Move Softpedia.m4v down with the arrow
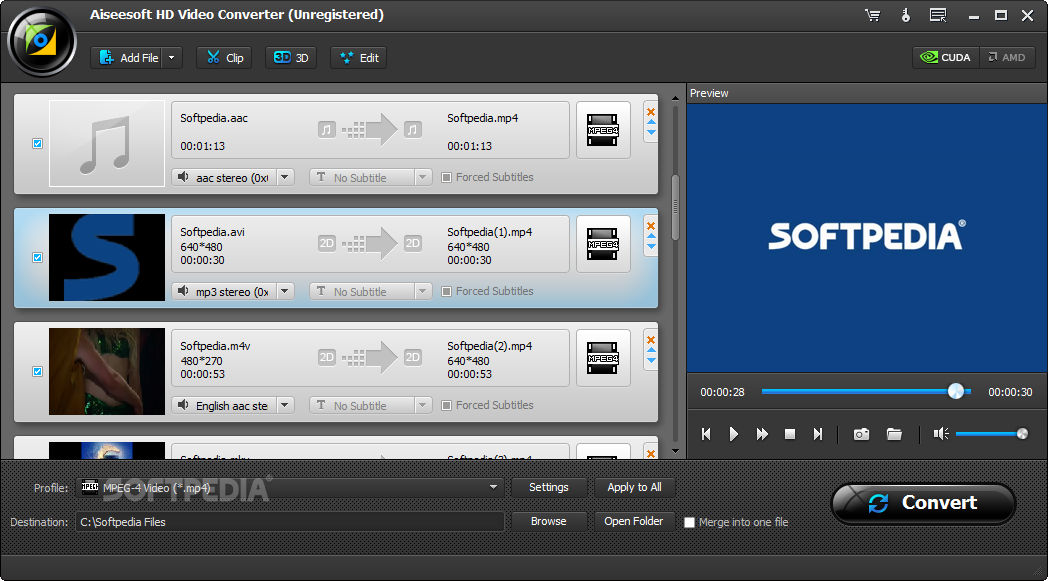The width and height of the screenshot is (1048, 581). click(651, 360)
